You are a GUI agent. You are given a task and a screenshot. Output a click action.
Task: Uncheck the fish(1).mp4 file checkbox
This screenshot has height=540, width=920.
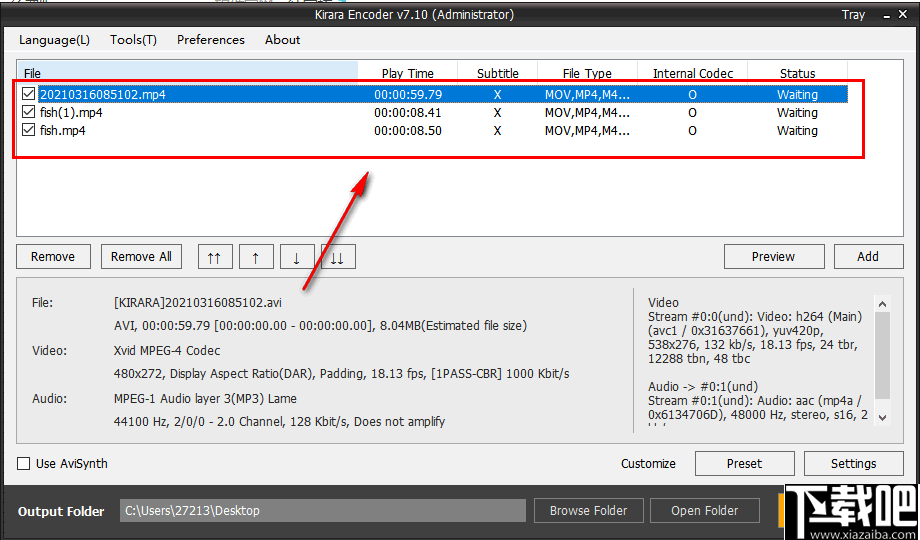click(x=28, y=112)
